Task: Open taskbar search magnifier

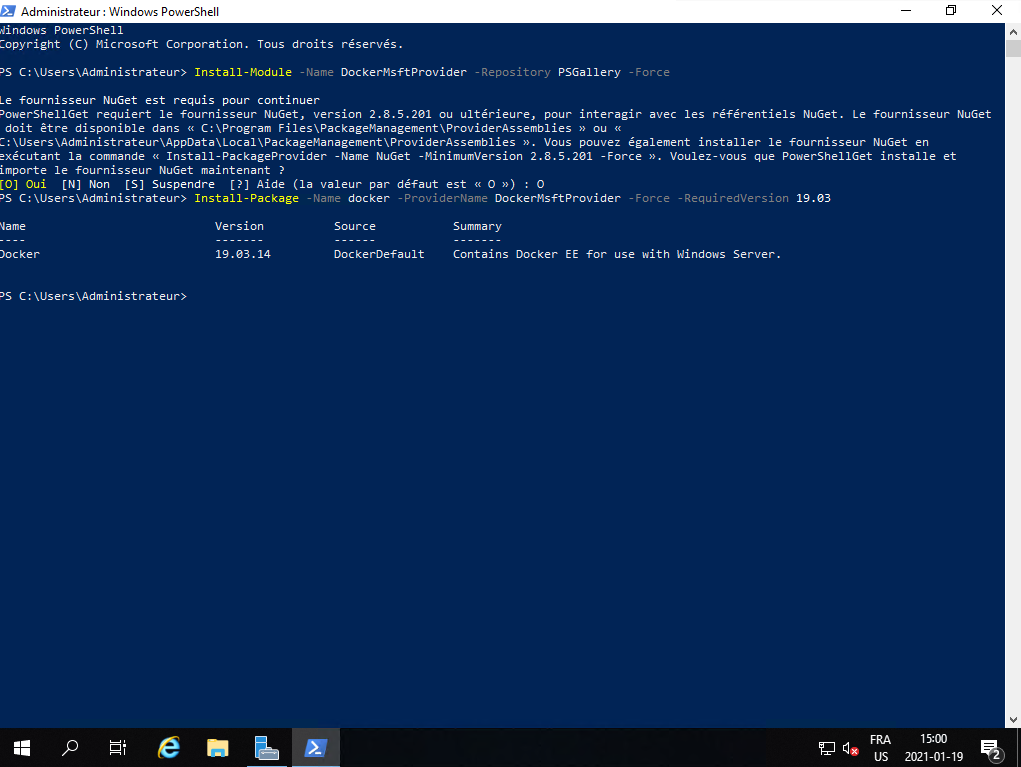Action: tap(70, 748)
